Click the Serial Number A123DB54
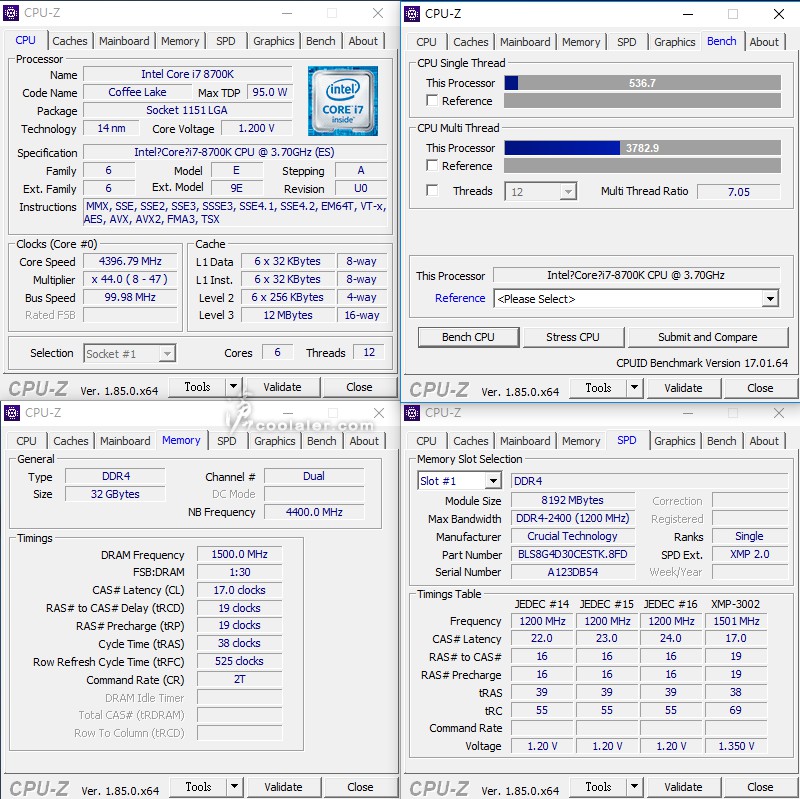Viewport: 800px width, 799px height. 572,572
